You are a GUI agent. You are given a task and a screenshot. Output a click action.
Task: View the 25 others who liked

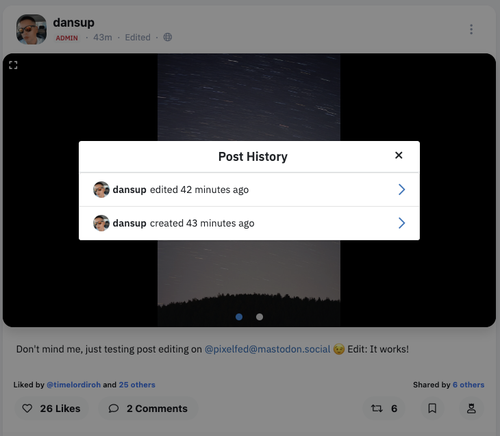pyautogui.click(x=137, y=385)
